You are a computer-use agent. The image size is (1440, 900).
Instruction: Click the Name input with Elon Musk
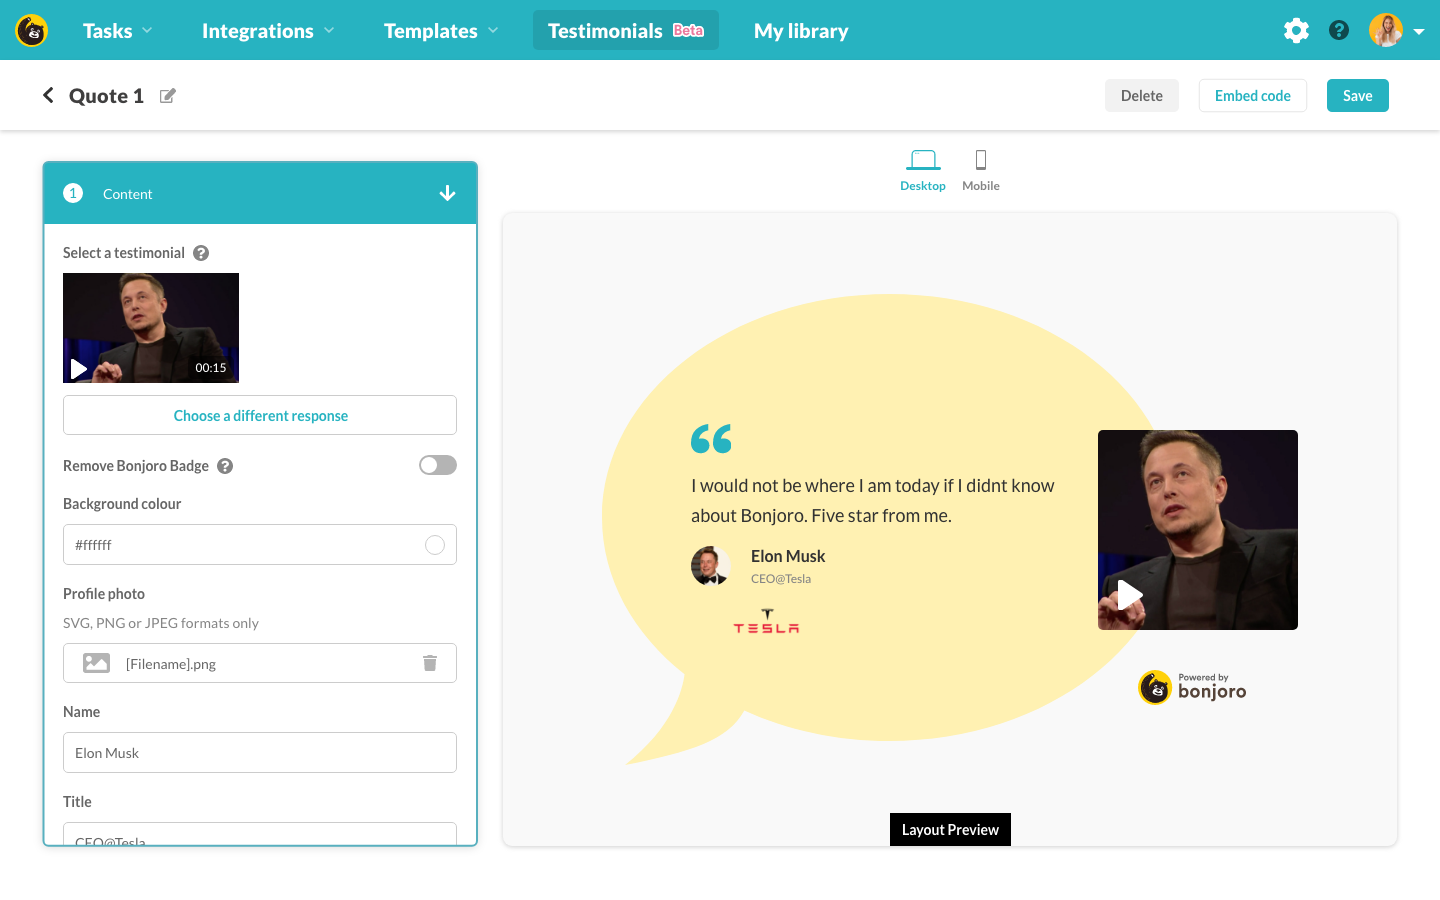(x=260, y=752)
